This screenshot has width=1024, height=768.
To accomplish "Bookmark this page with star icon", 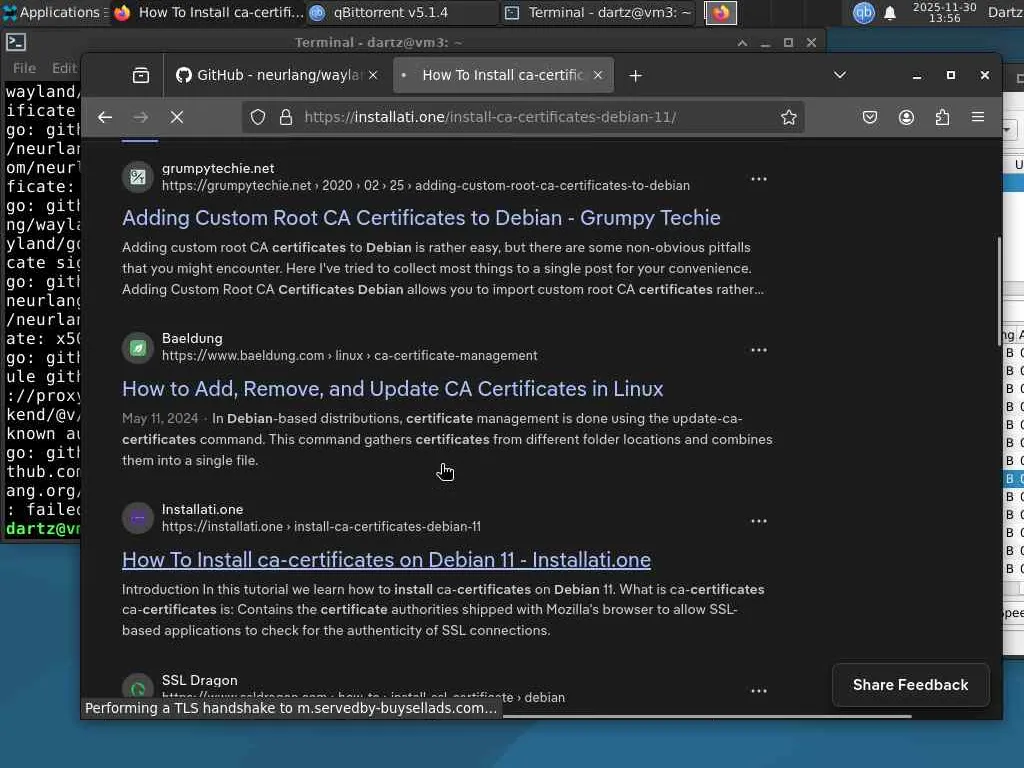I will 788,118.
